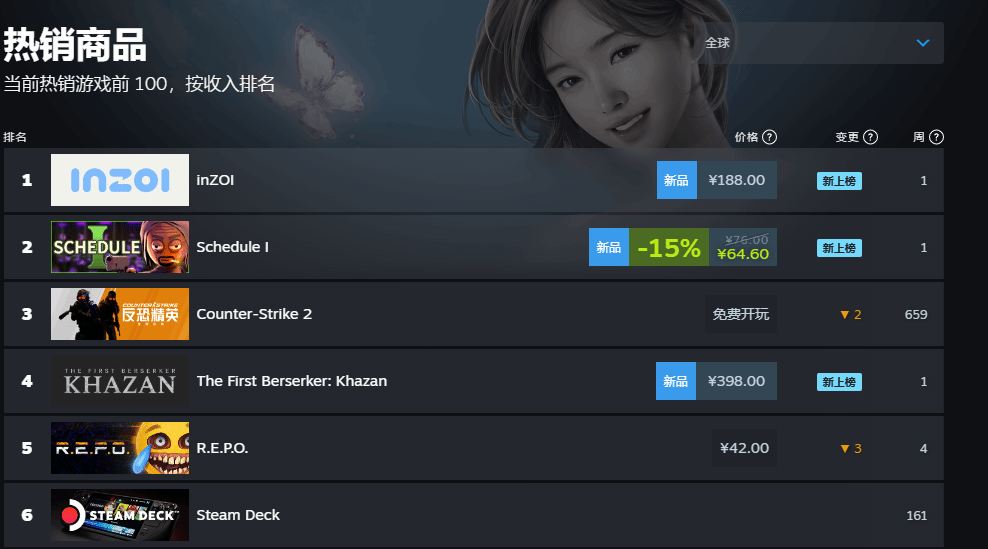Open the 全球 region dropdown

click(818, 43)
